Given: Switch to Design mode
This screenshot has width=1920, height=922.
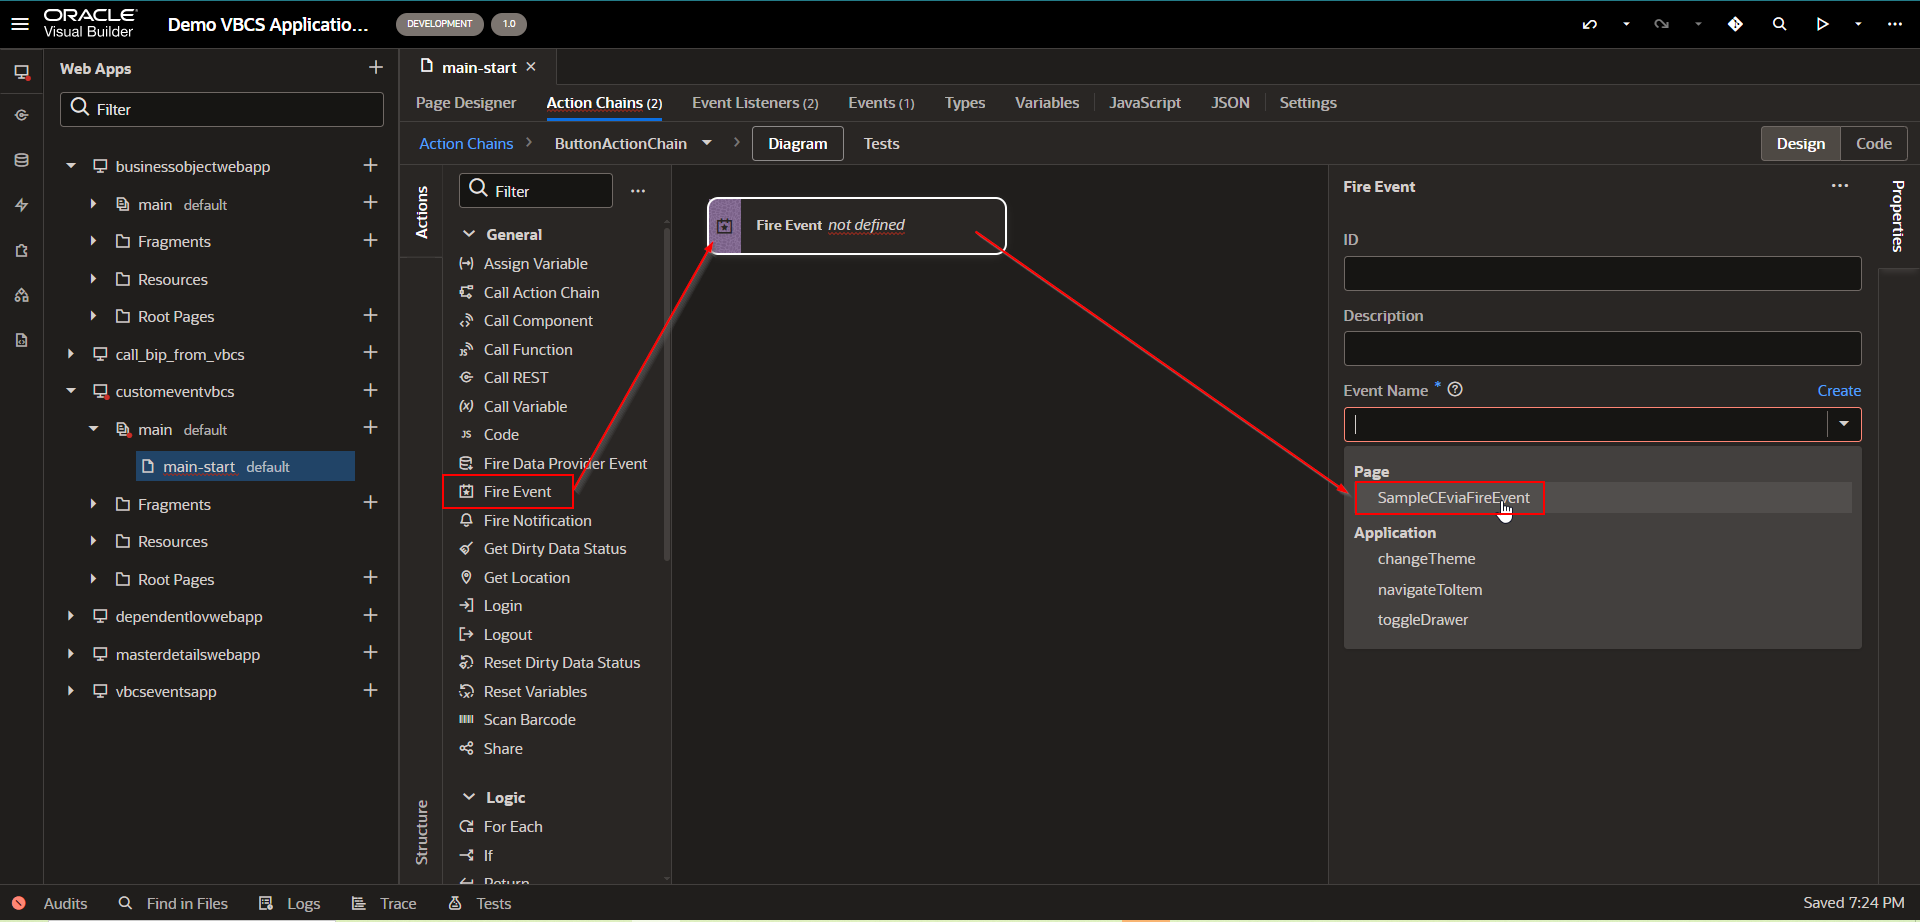Looking at the screenshot, I should [x=1801, y=144].
